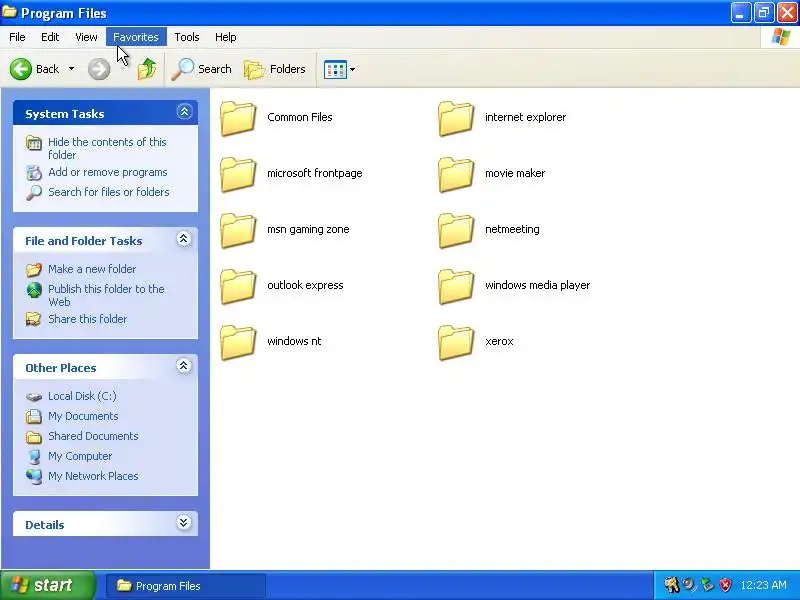Screen dimensions: 800x600
Task: Click the My Network Places icon
Action: click(x=34, y=477)
